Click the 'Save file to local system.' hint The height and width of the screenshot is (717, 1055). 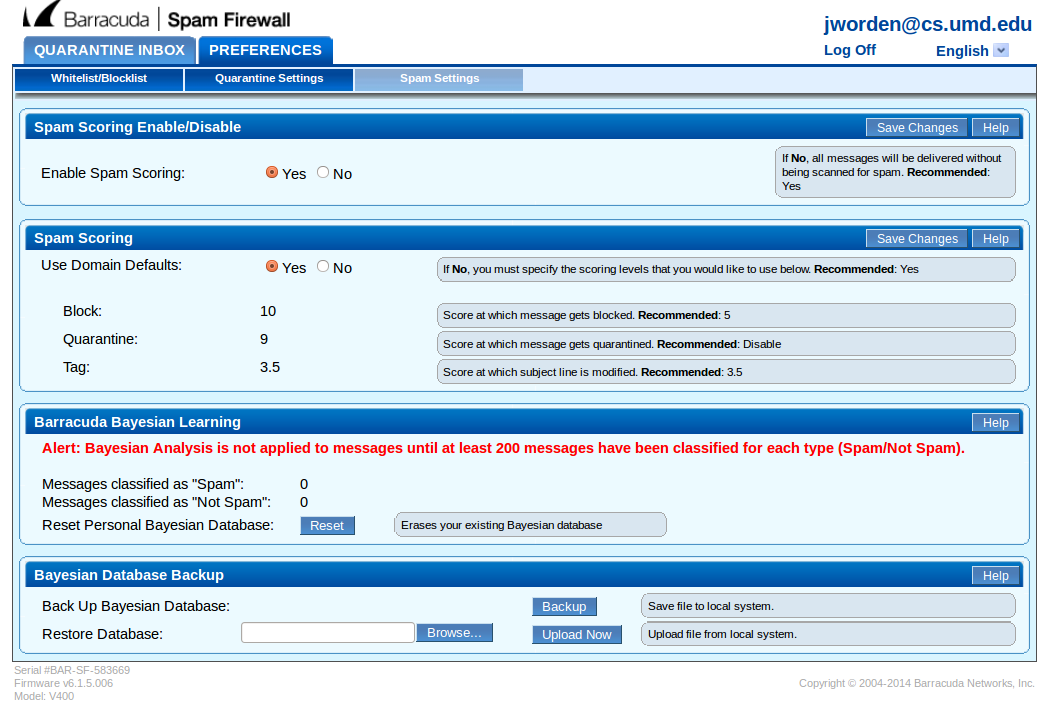pyautogui.click(x=828, y=606)
